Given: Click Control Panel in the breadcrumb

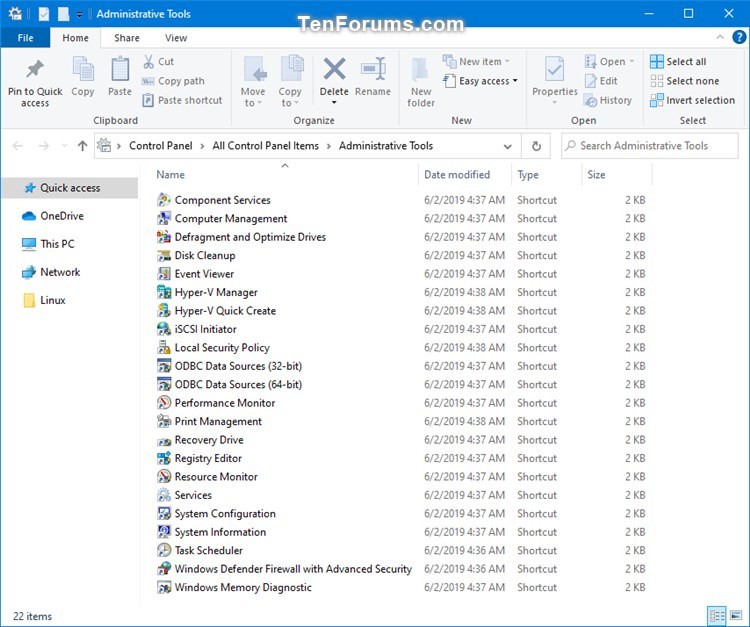Looking at the screenshot, I should tap(161, 146).
